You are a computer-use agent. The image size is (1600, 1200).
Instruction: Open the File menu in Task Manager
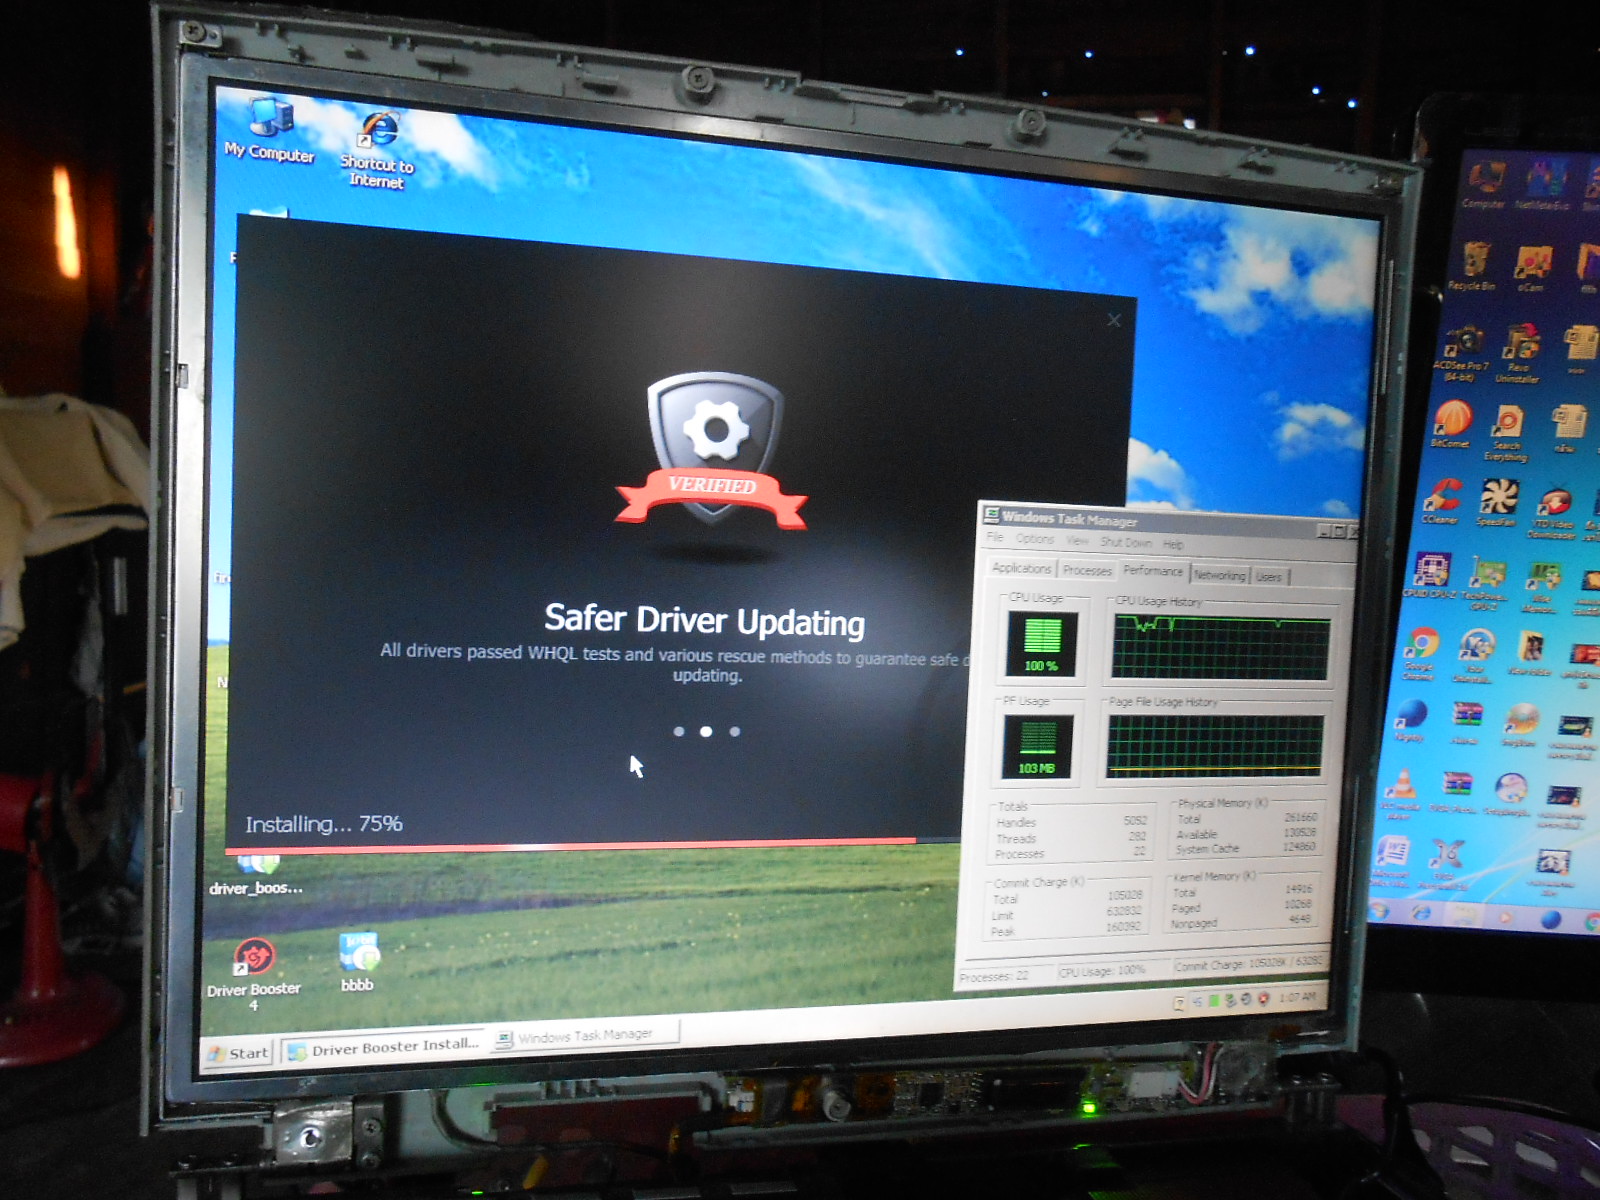click(x=995, y=537)
